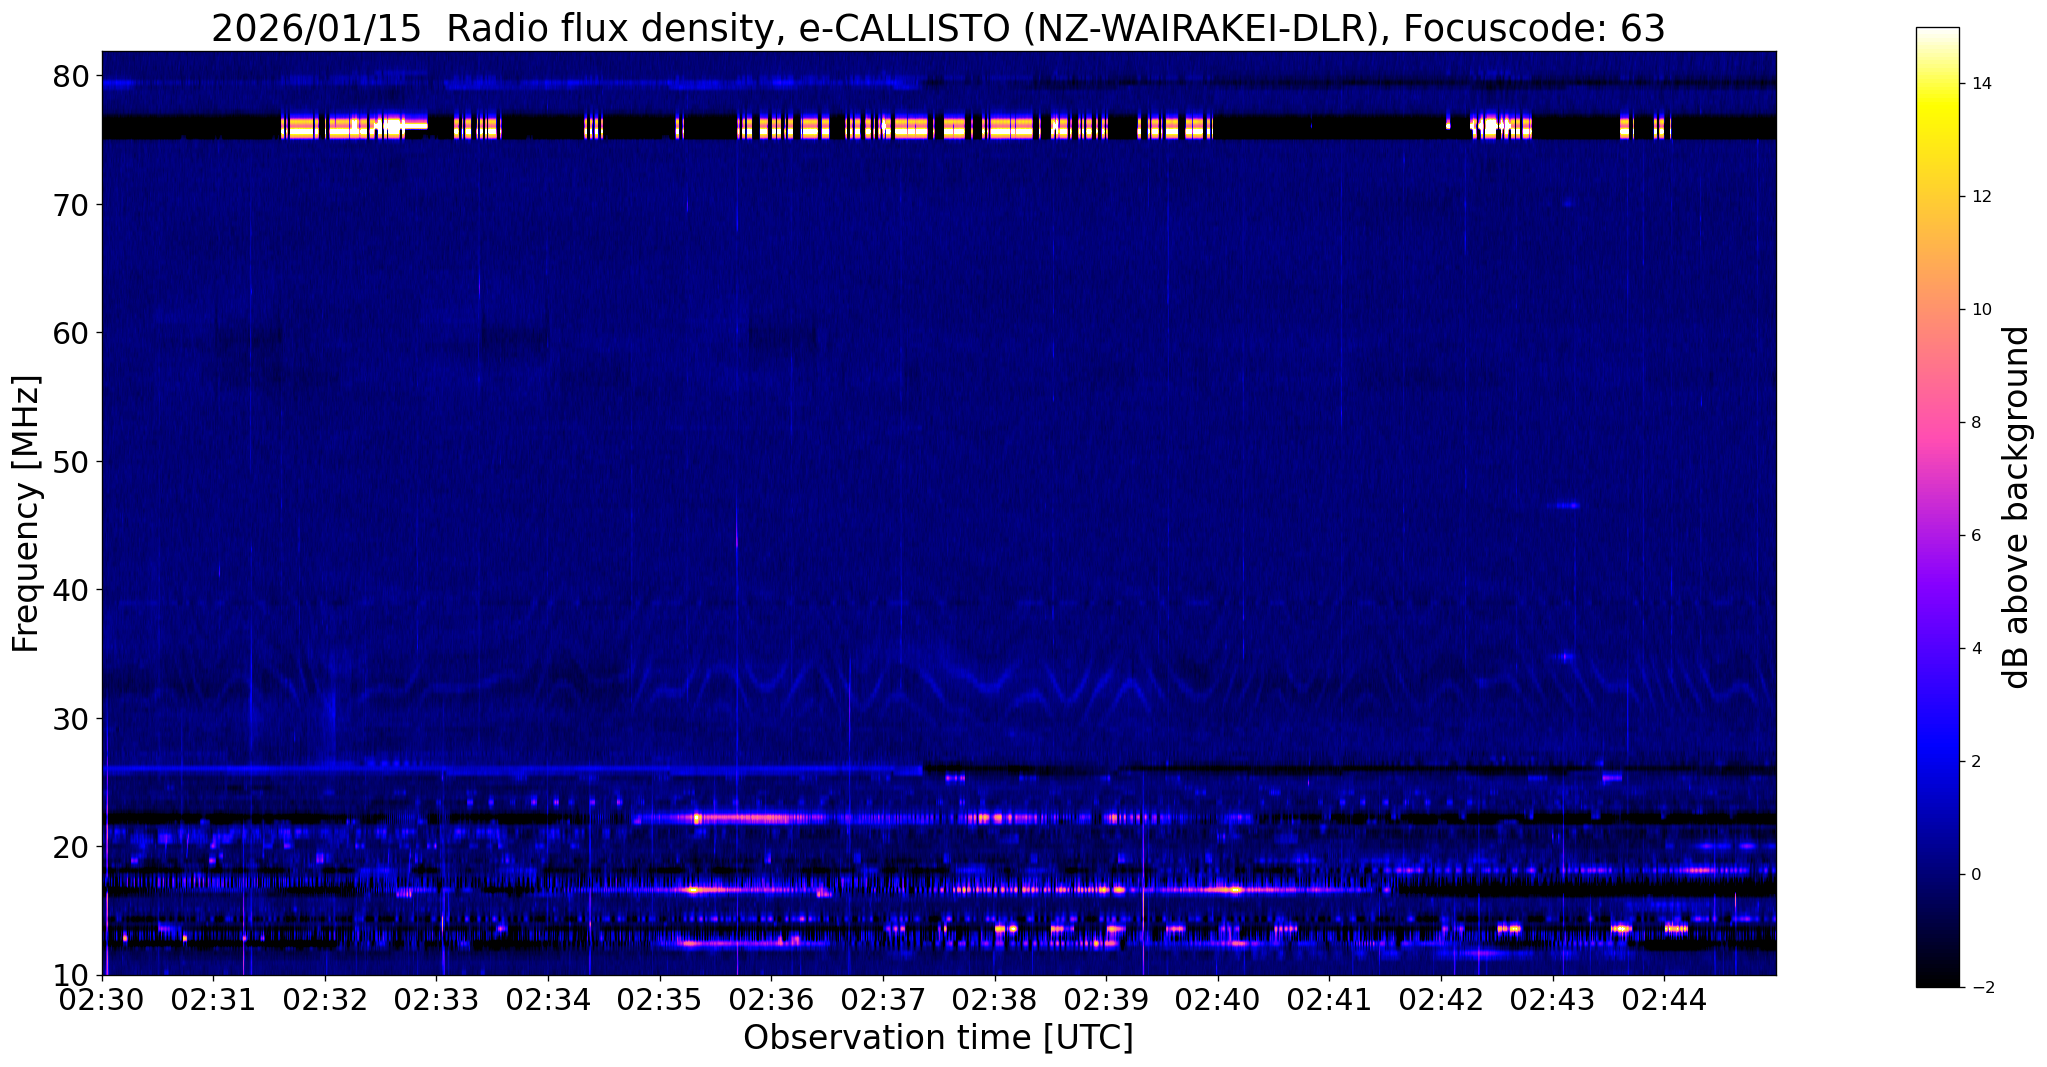
Task: Click the colorbar tick label 4
Action: tap(1976, 649)
